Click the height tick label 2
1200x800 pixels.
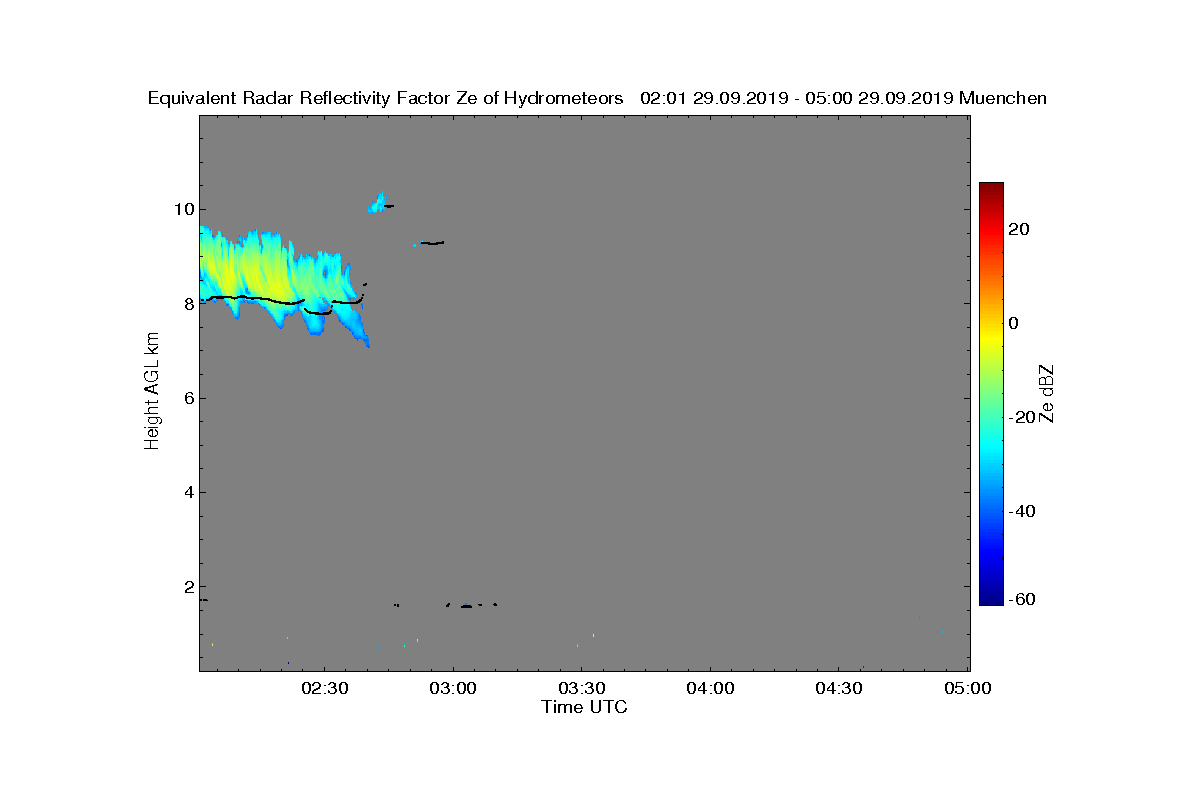(x=187, y=587)
